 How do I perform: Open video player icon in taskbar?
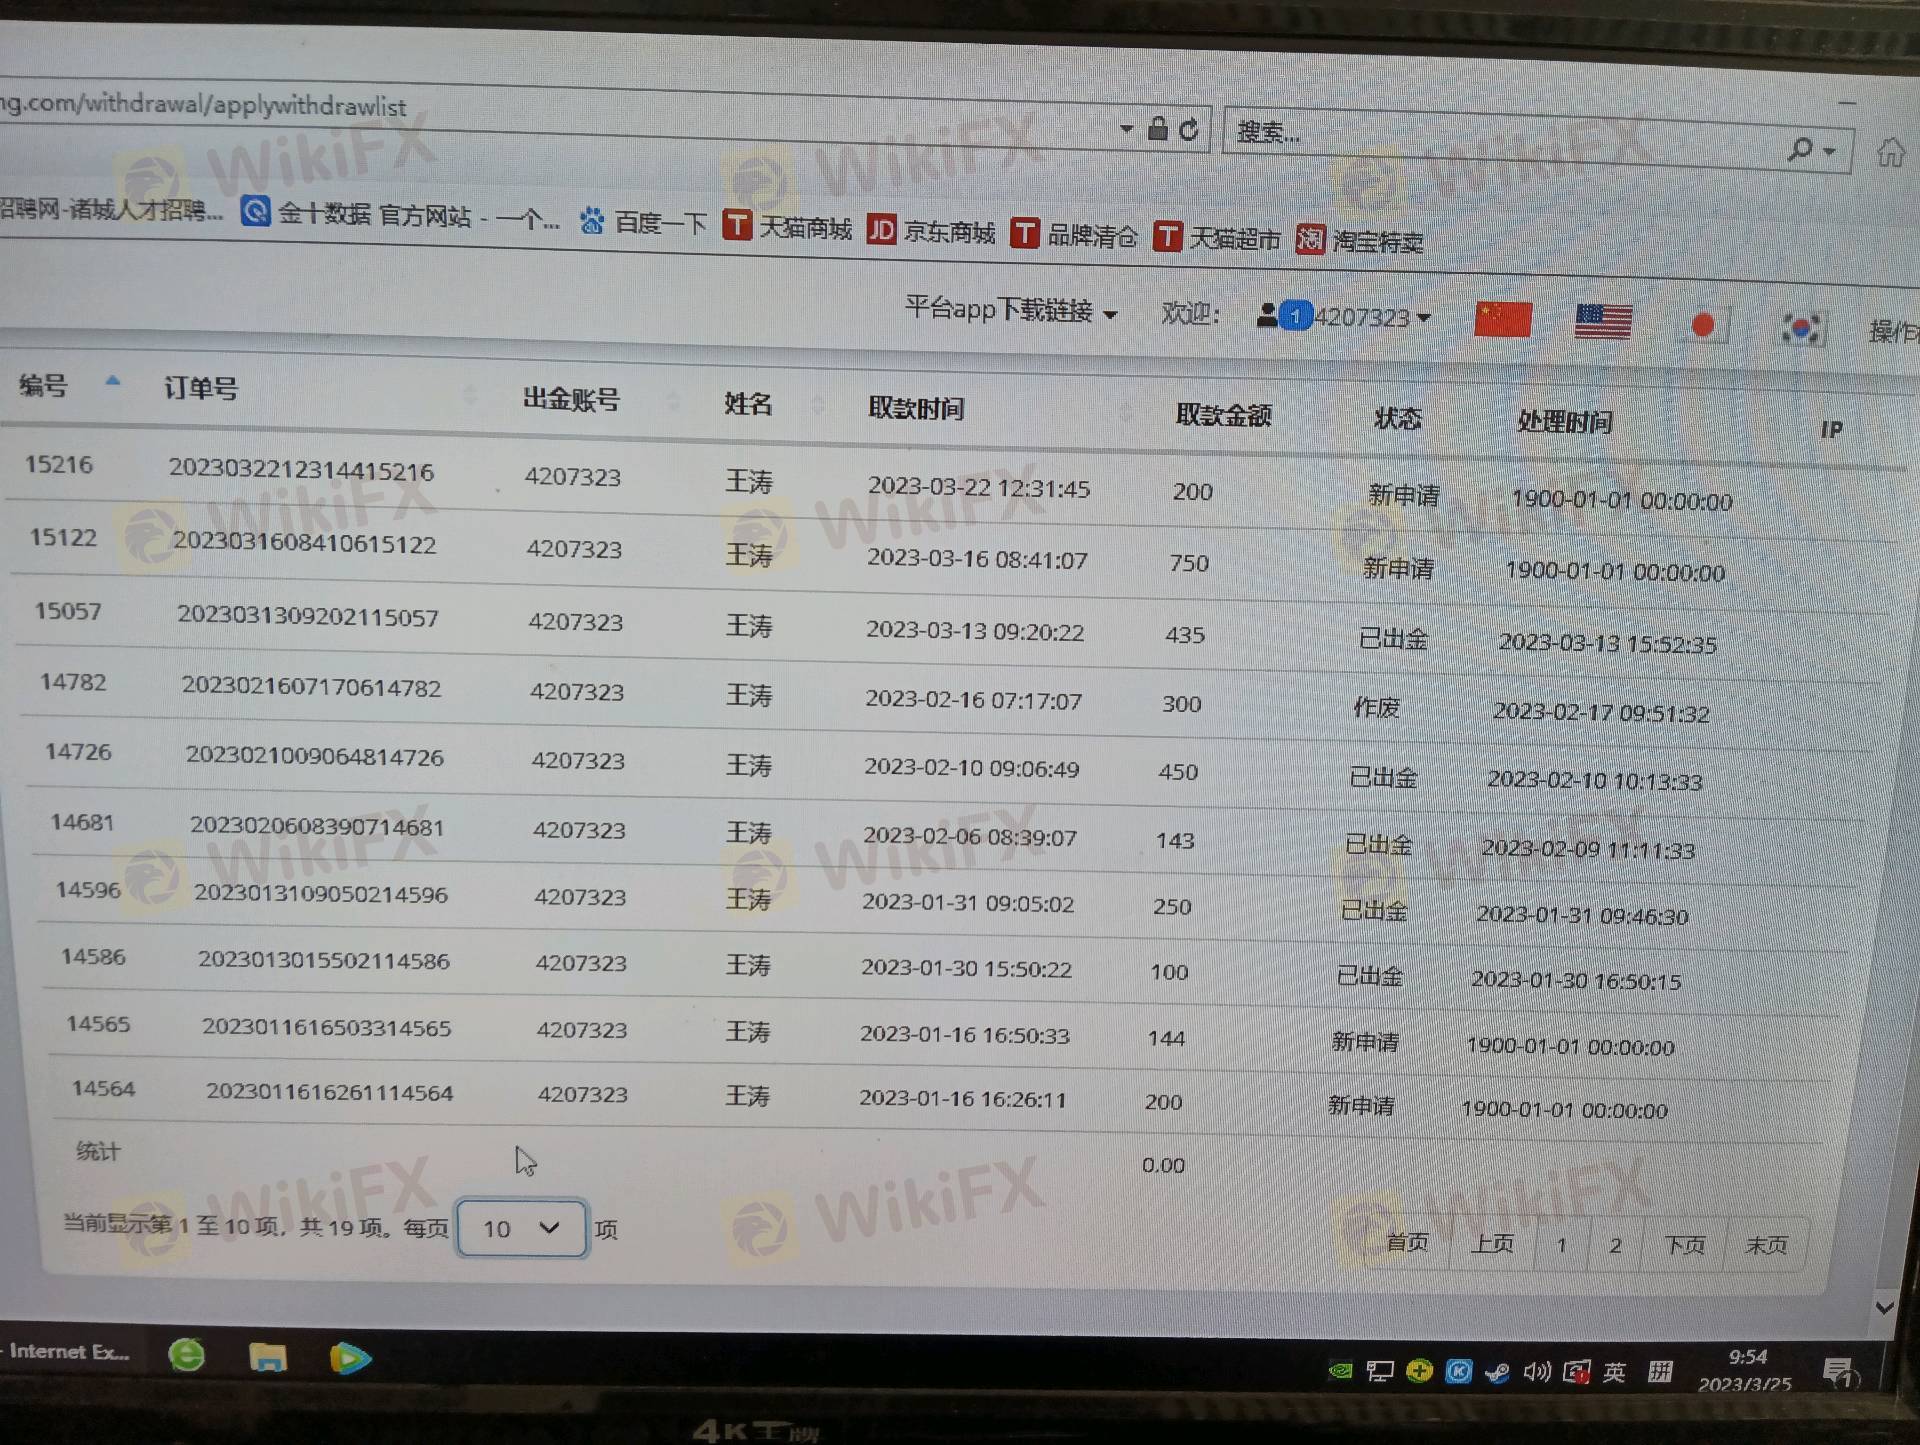[x=349, y=1358]
